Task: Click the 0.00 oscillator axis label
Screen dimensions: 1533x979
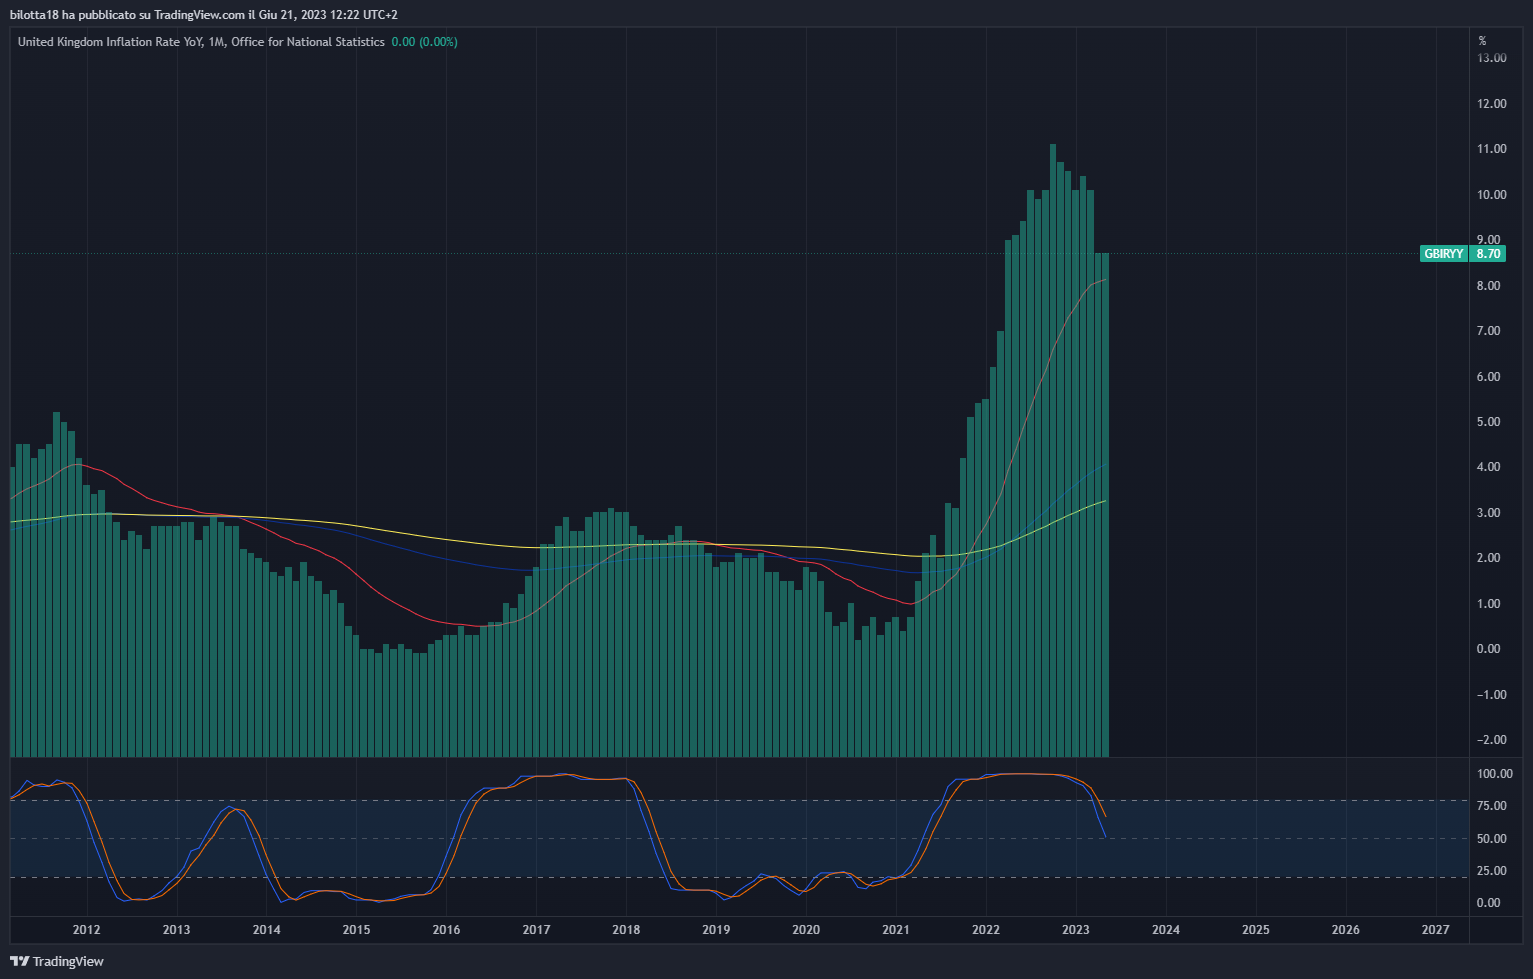Action: pyautogui.click(x=1489, y=903)
